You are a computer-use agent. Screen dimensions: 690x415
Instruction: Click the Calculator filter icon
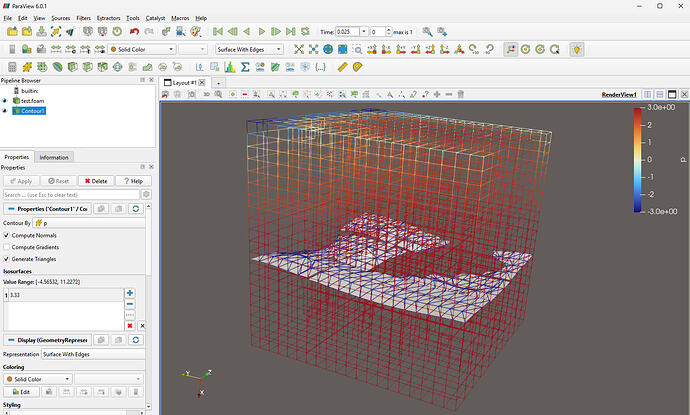pos(12,67)
